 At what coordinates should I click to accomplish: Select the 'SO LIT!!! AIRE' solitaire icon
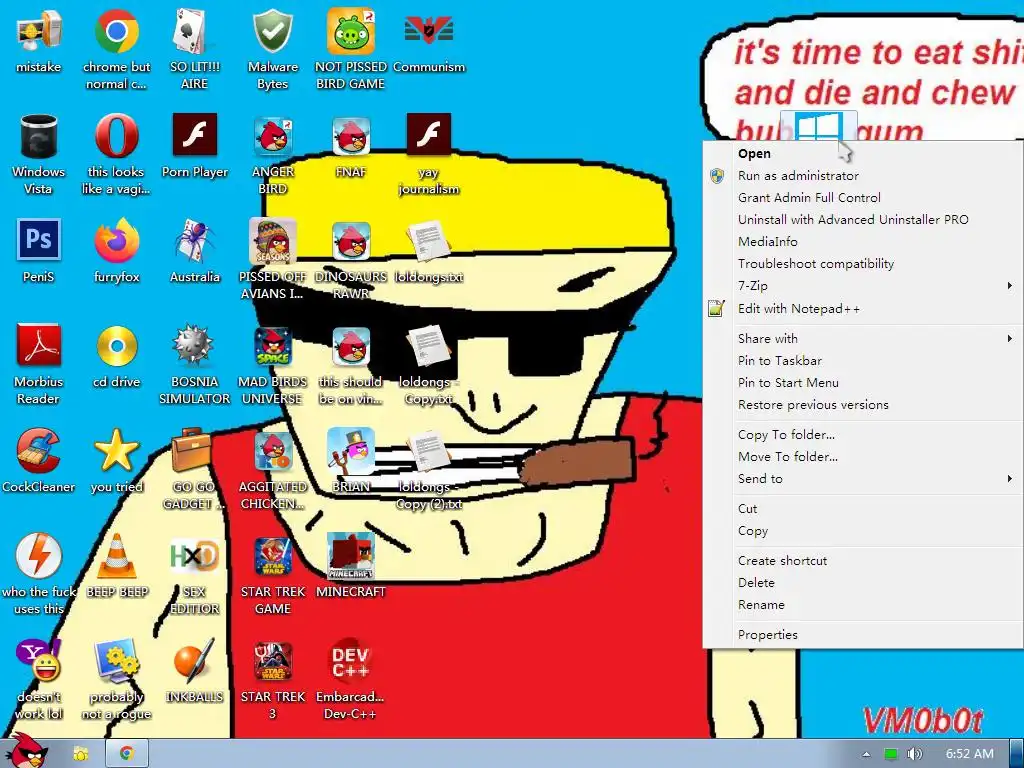point(194,31)
